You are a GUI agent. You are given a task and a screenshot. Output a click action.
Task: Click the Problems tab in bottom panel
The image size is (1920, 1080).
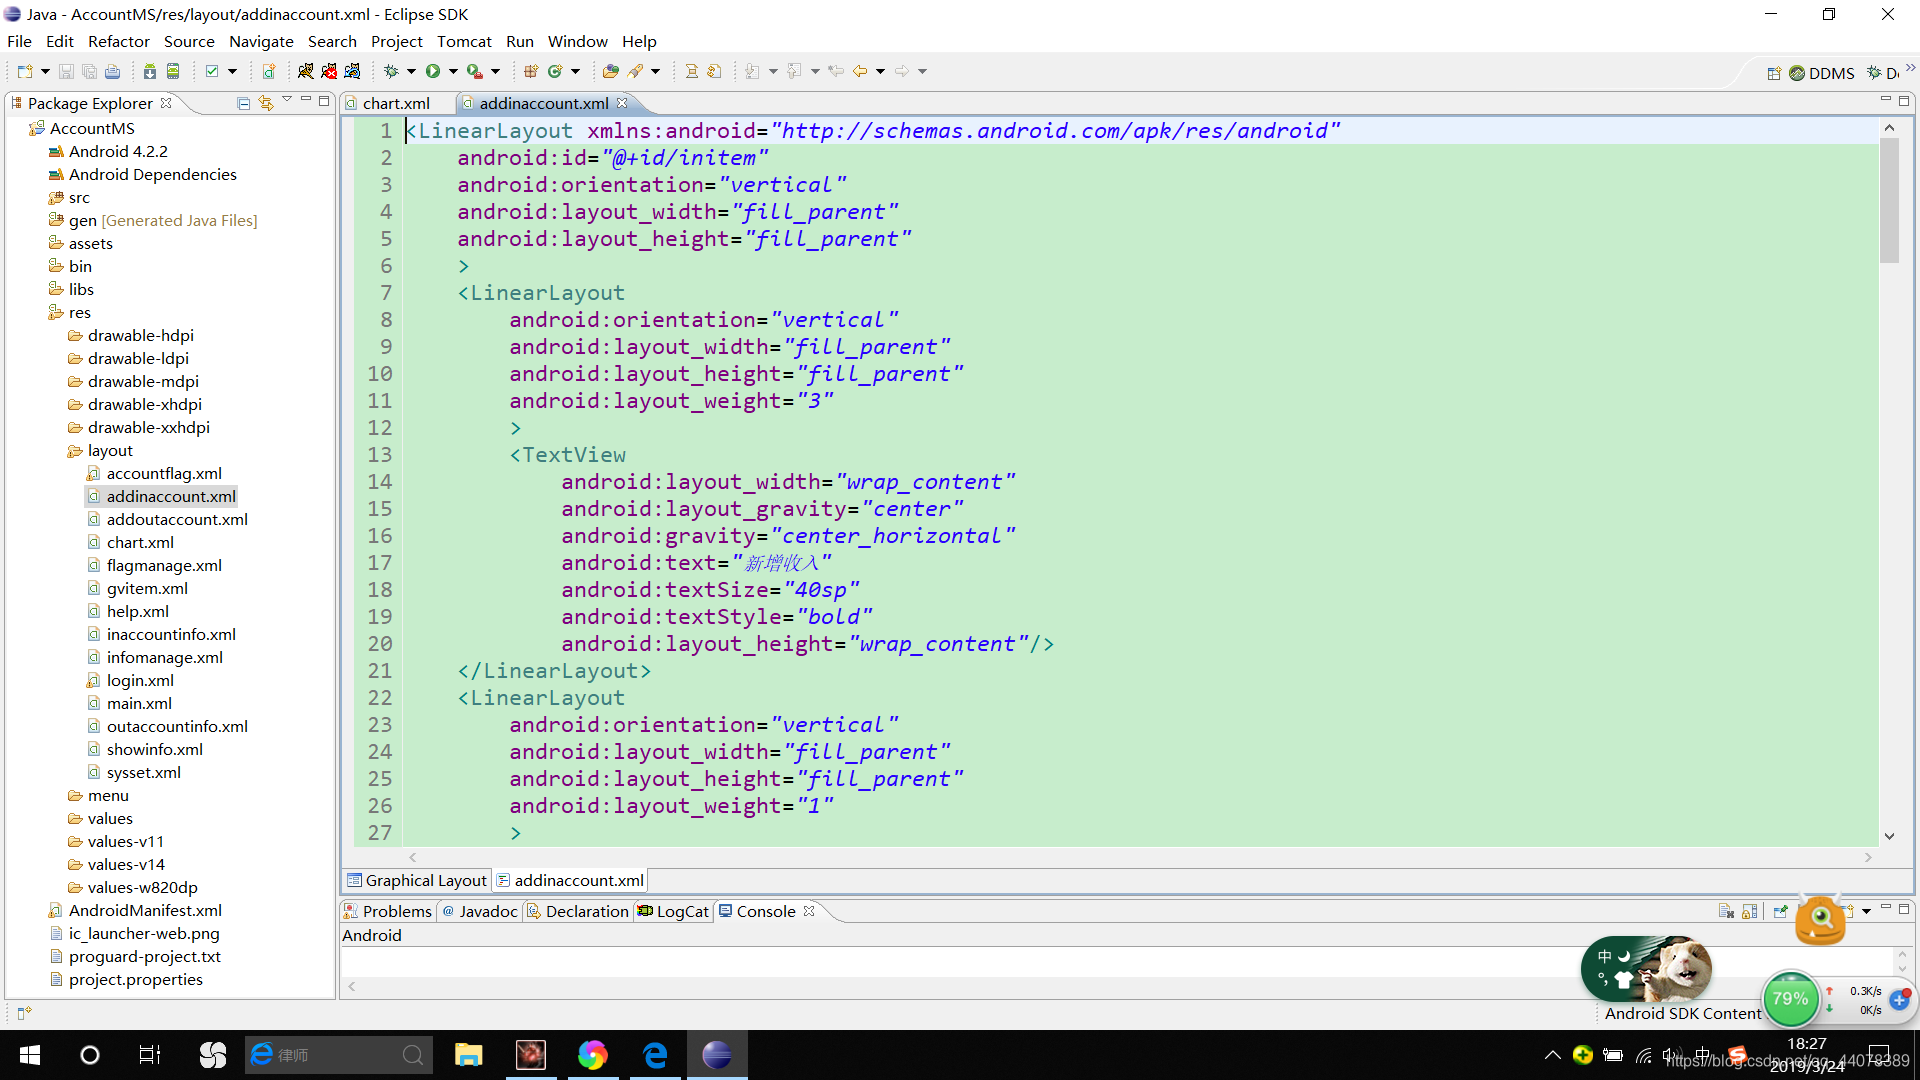pos(394,910)
